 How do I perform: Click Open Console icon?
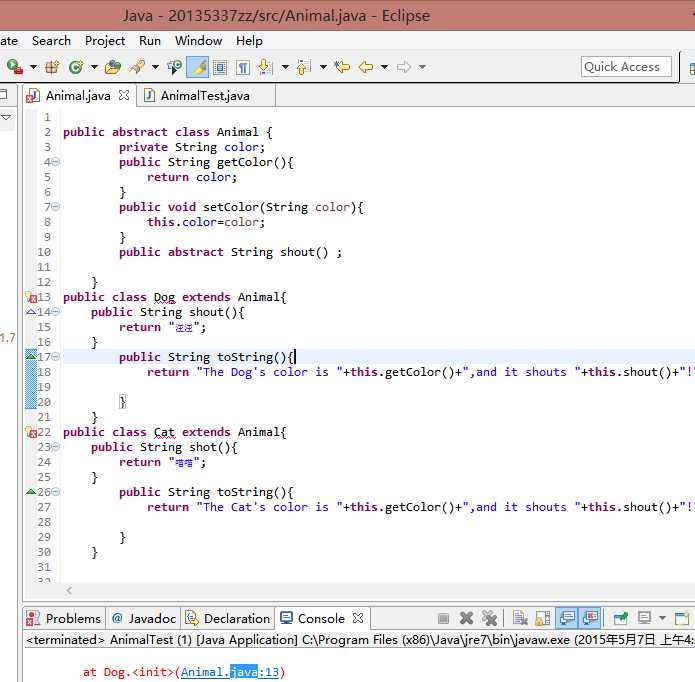coord(682,618)
